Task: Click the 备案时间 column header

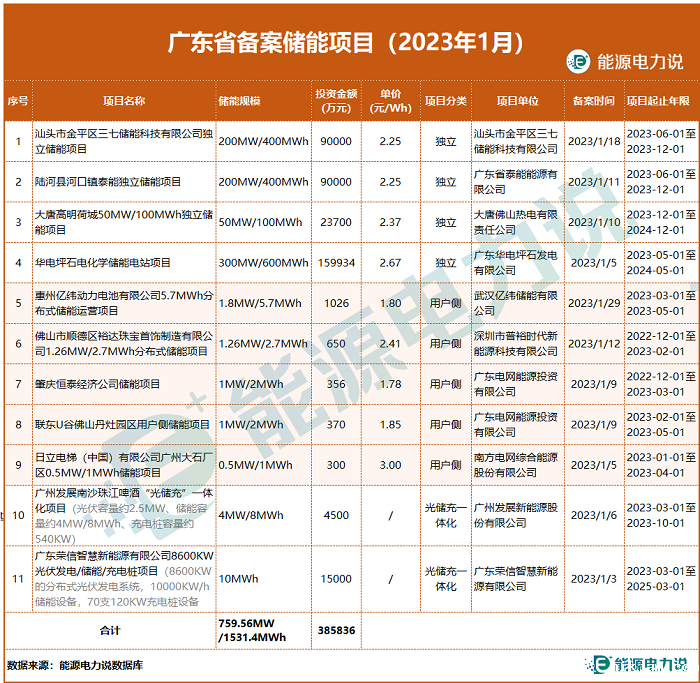Action: (x=594, y=102)
